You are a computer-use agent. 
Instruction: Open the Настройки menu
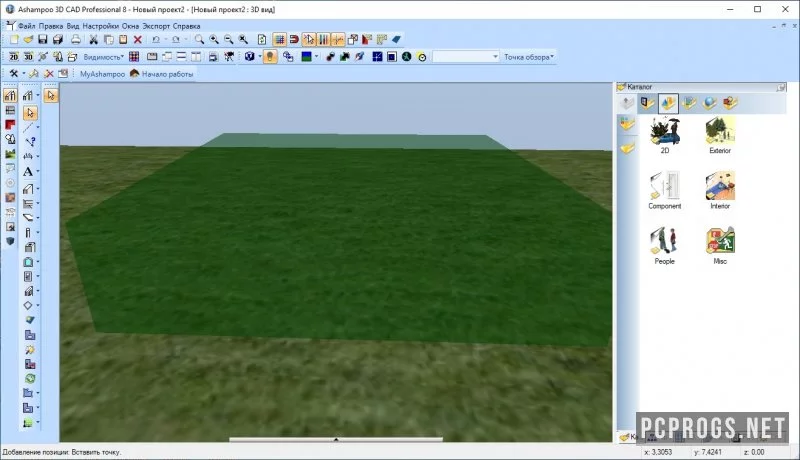(101, 26)
